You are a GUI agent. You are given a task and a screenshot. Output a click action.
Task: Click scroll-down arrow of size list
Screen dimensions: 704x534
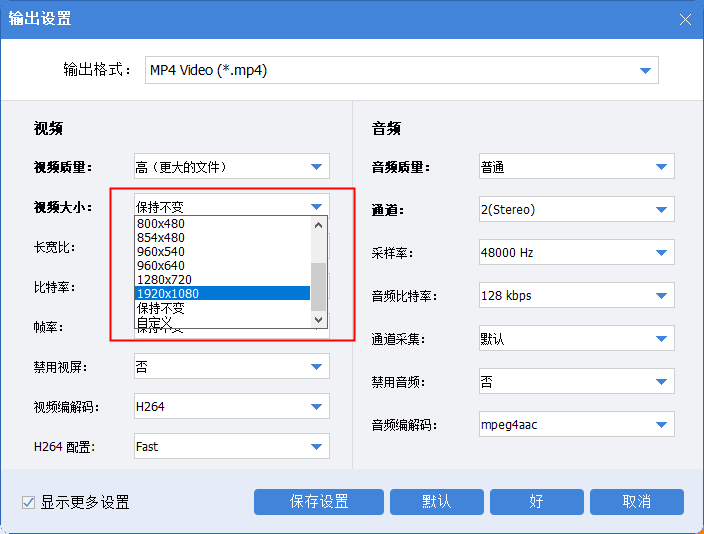pyautogui.click(x=318, y=320)
